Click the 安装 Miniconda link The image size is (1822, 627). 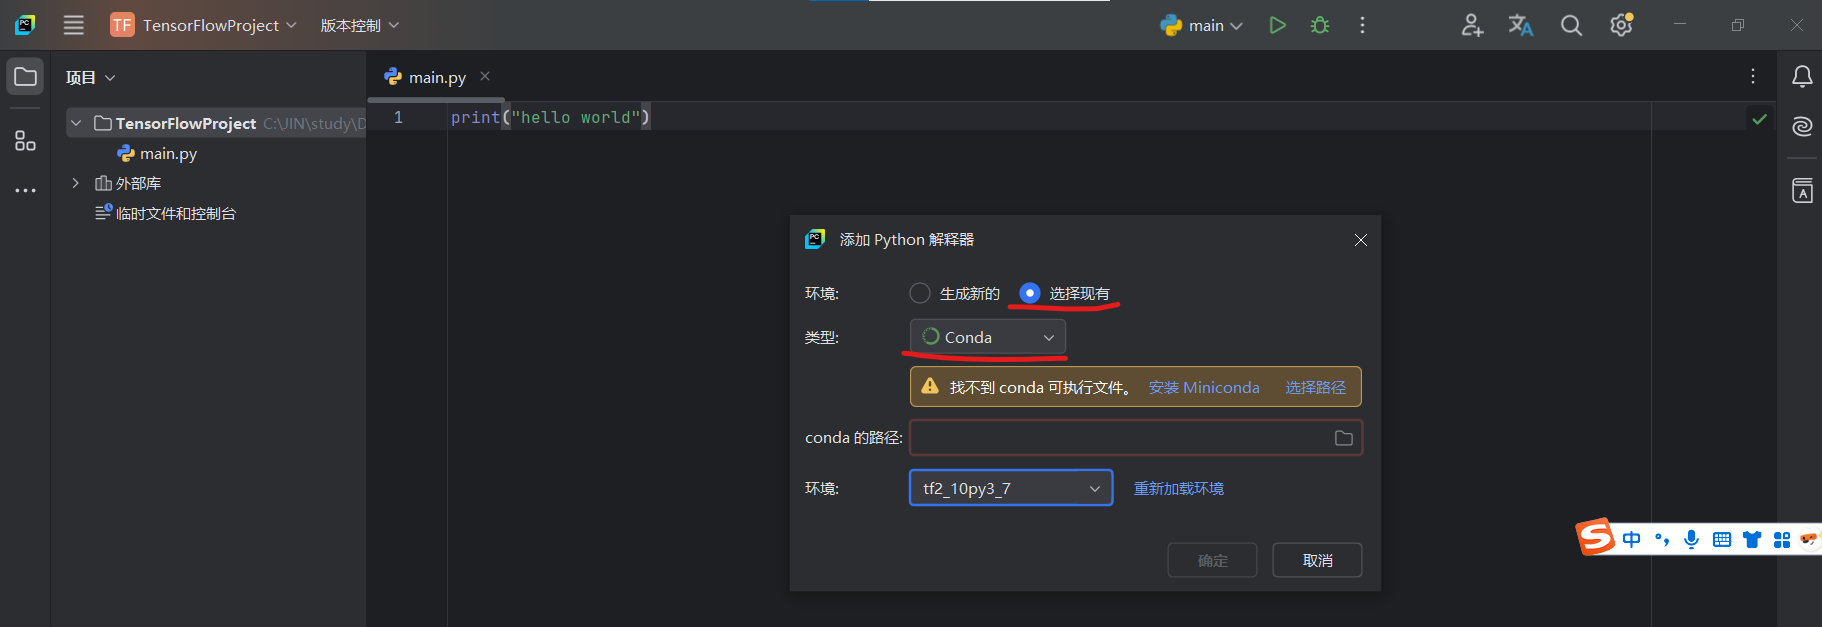click(x=1204, y=387)
